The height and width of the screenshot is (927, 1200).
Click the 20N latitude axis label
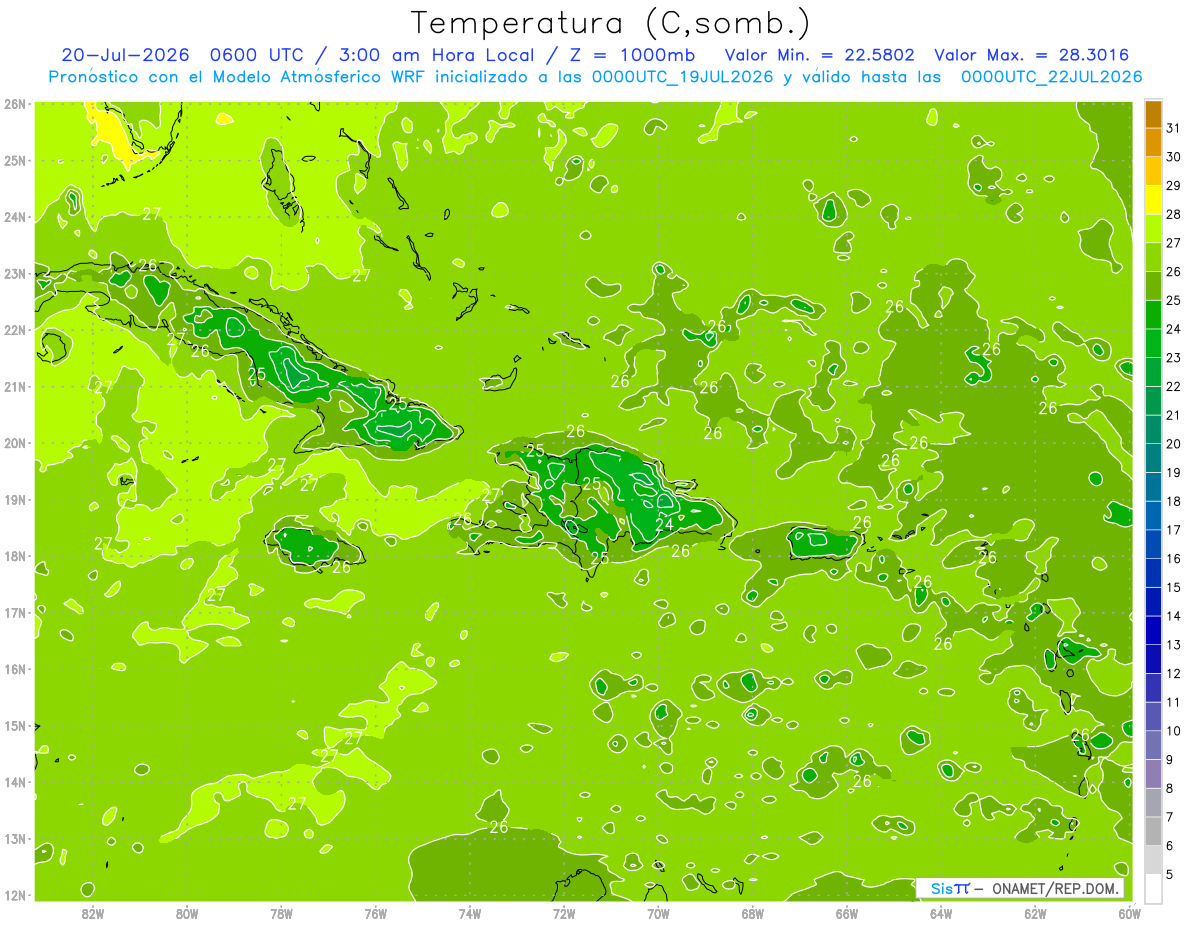pos(14,443)
